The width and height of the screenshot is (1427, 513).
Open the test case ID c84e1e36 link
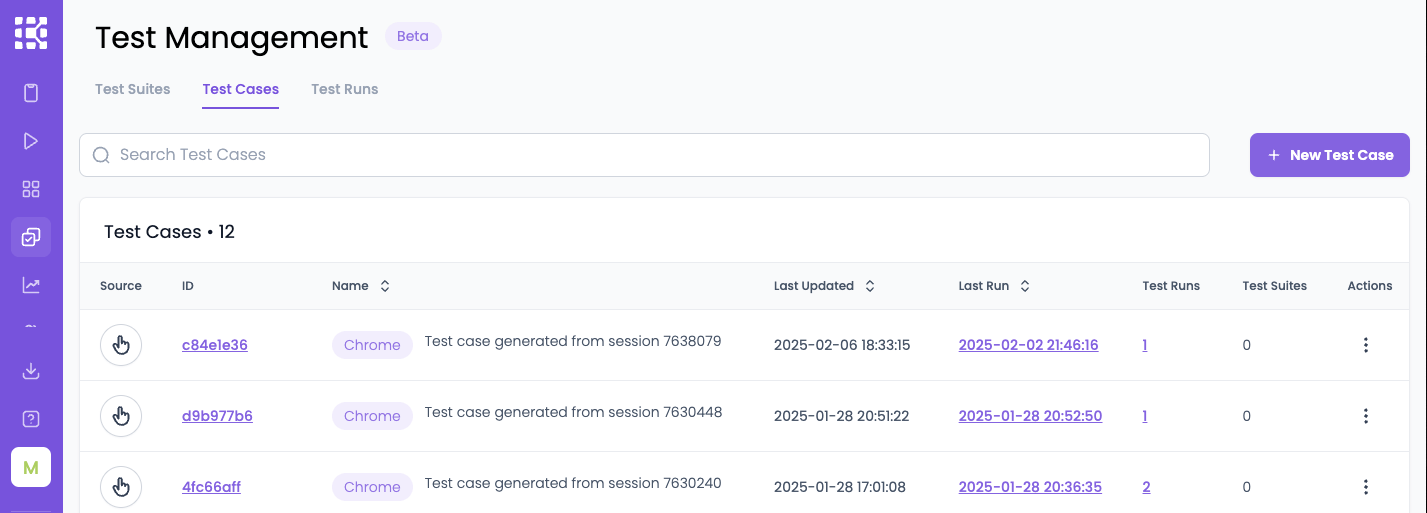coord(215,345)
